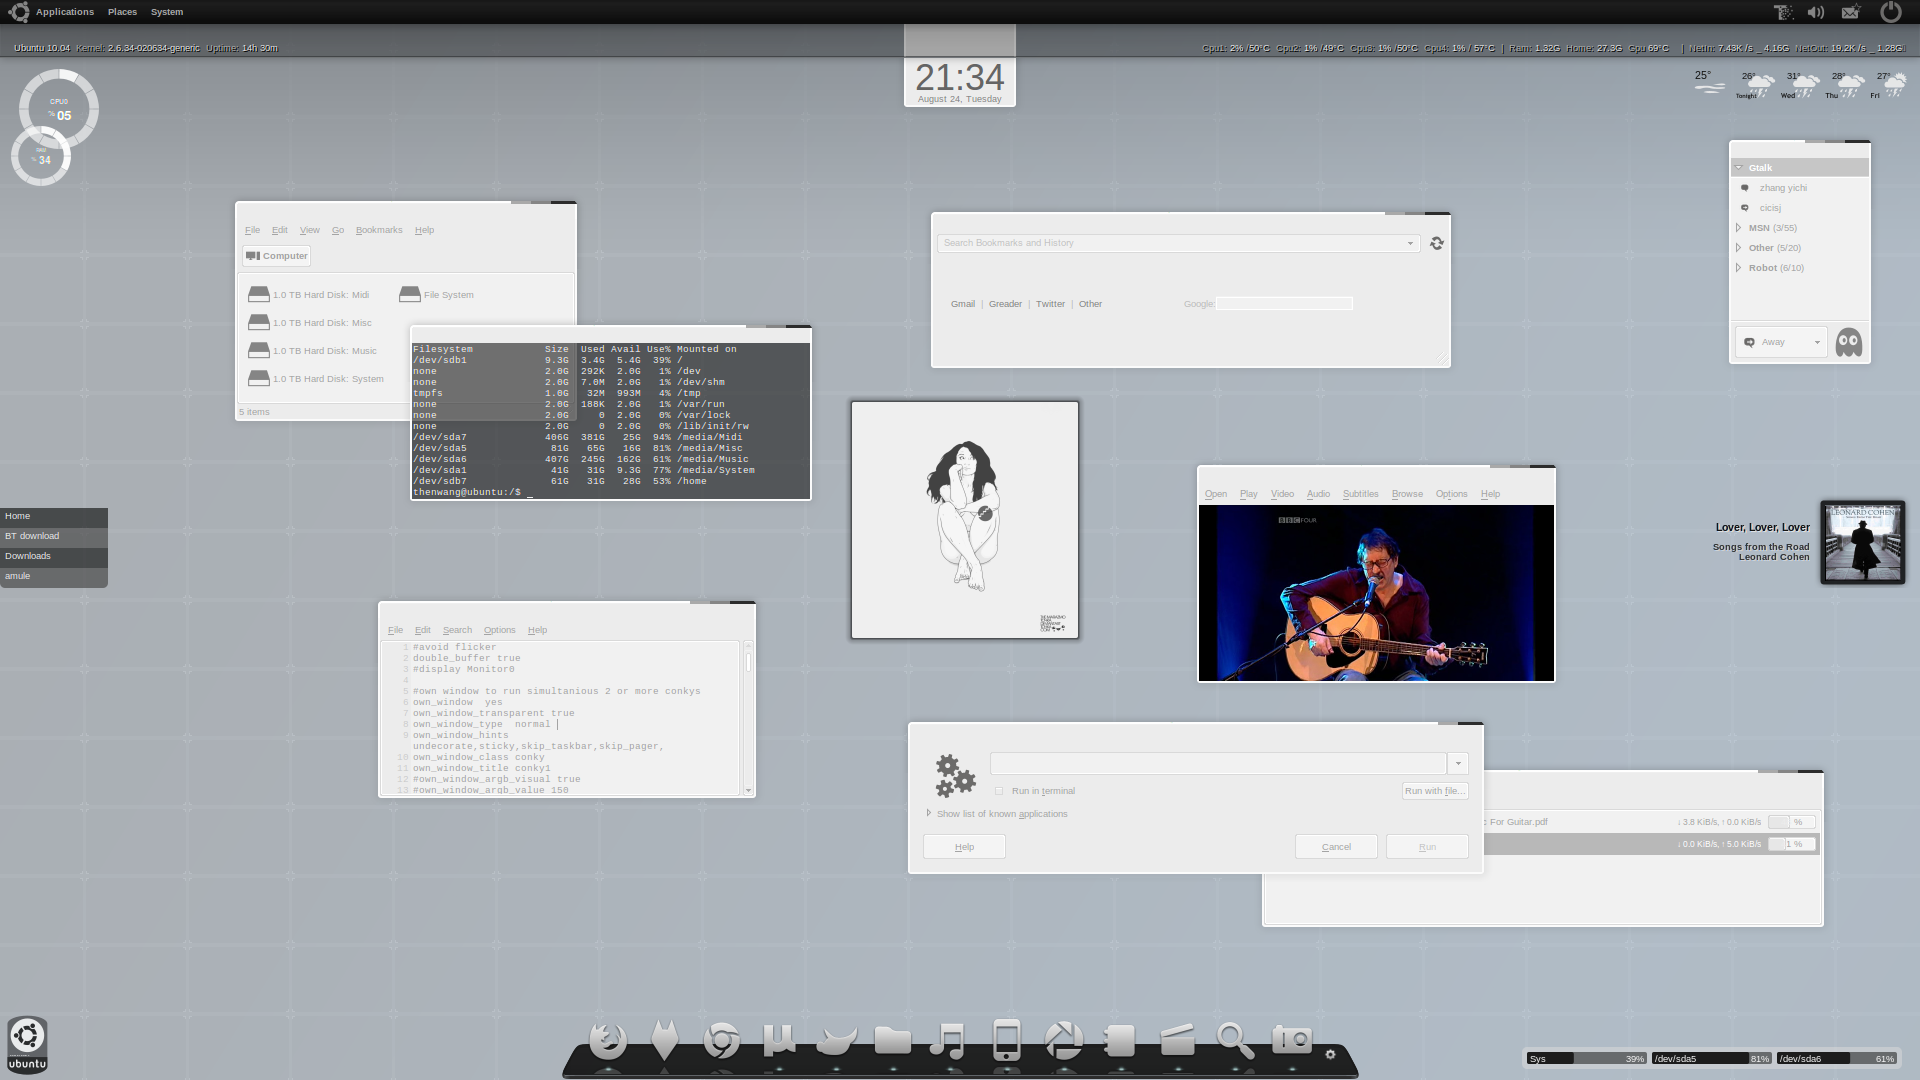The image size is (1920, 1080).
Task: Click the For Guitar.pdf download progress bar
Action: (1792, 822)
